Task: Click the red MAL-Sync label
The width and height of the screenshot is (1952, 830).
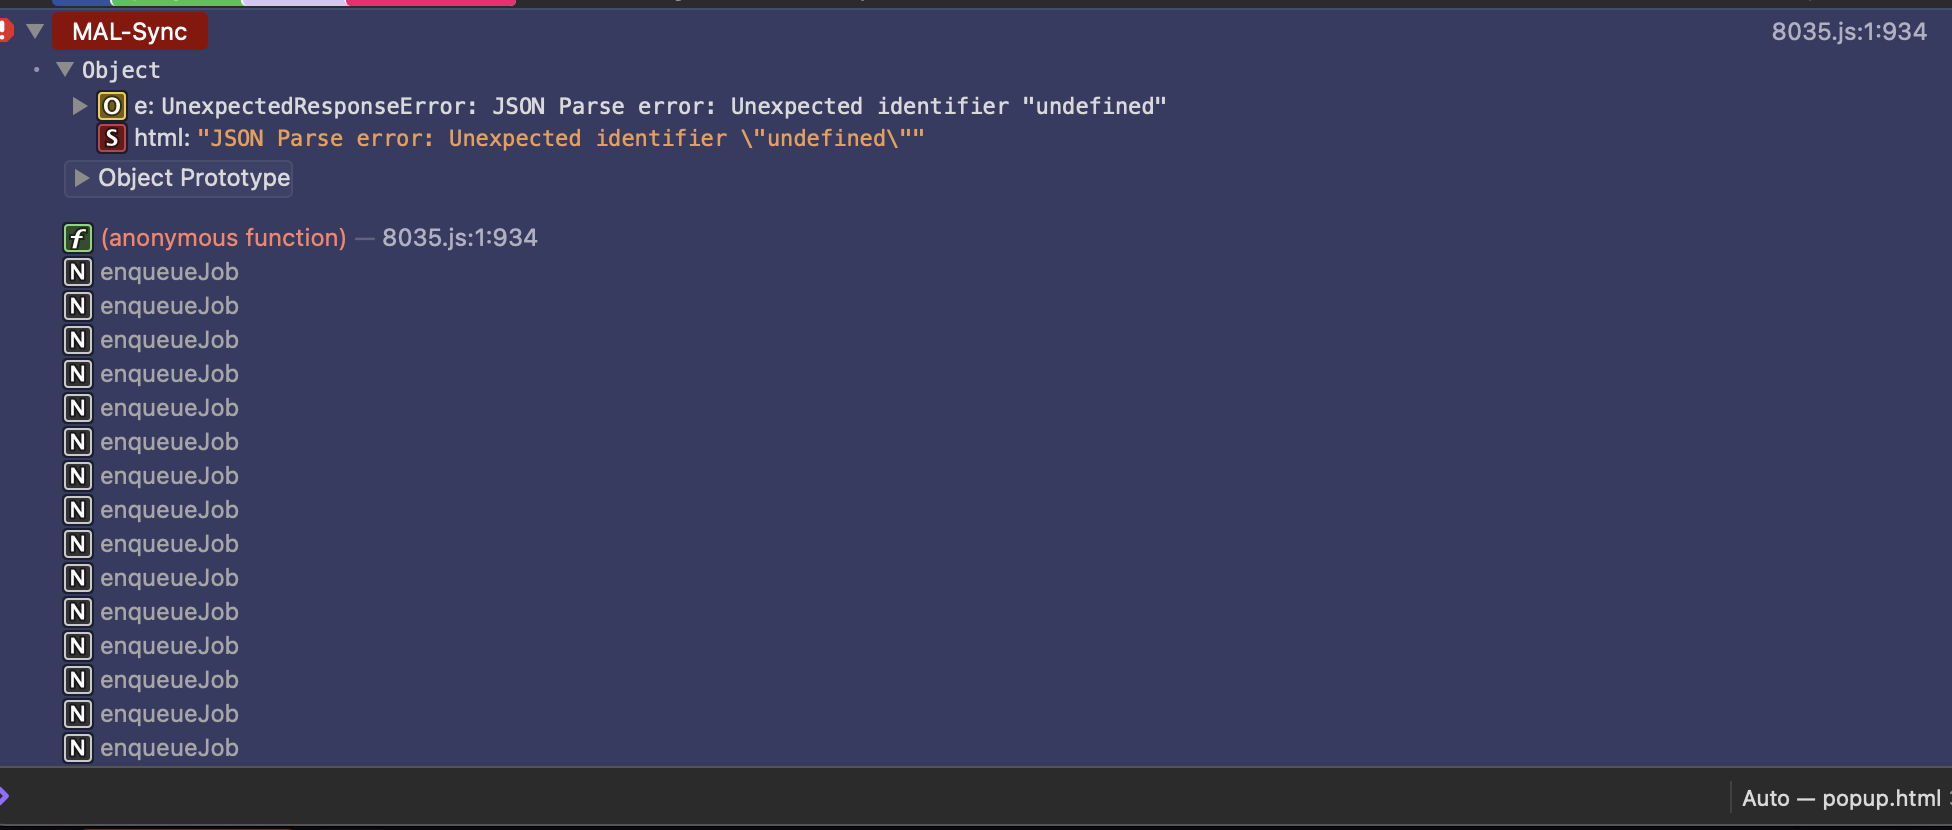Action: 130,32
